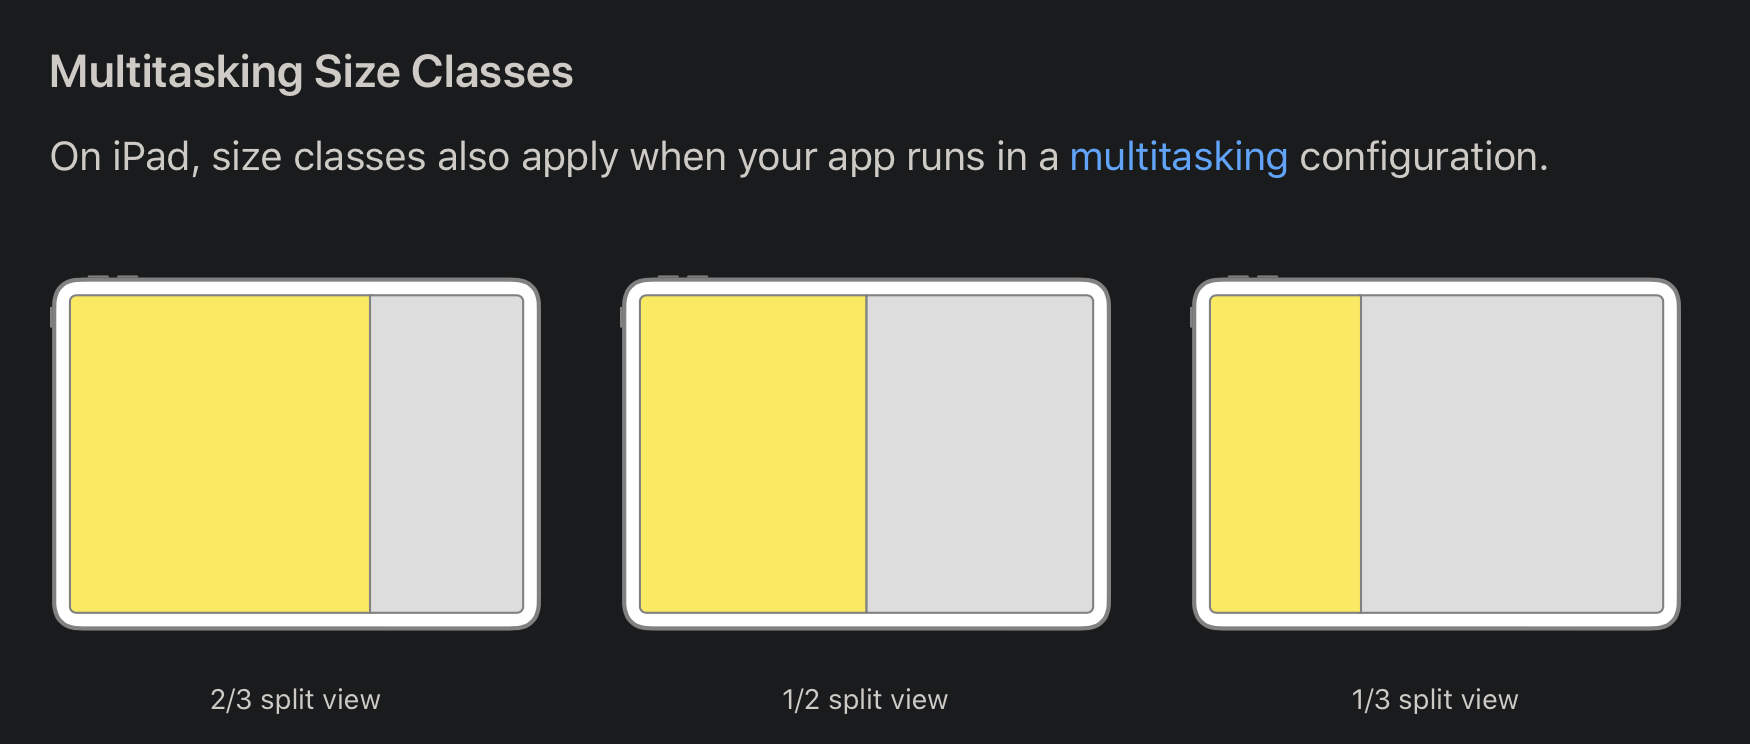This screenshot has width=1750, height=744.
Task: Click the "2/3 split view" caption
Action: click(295, 699)
